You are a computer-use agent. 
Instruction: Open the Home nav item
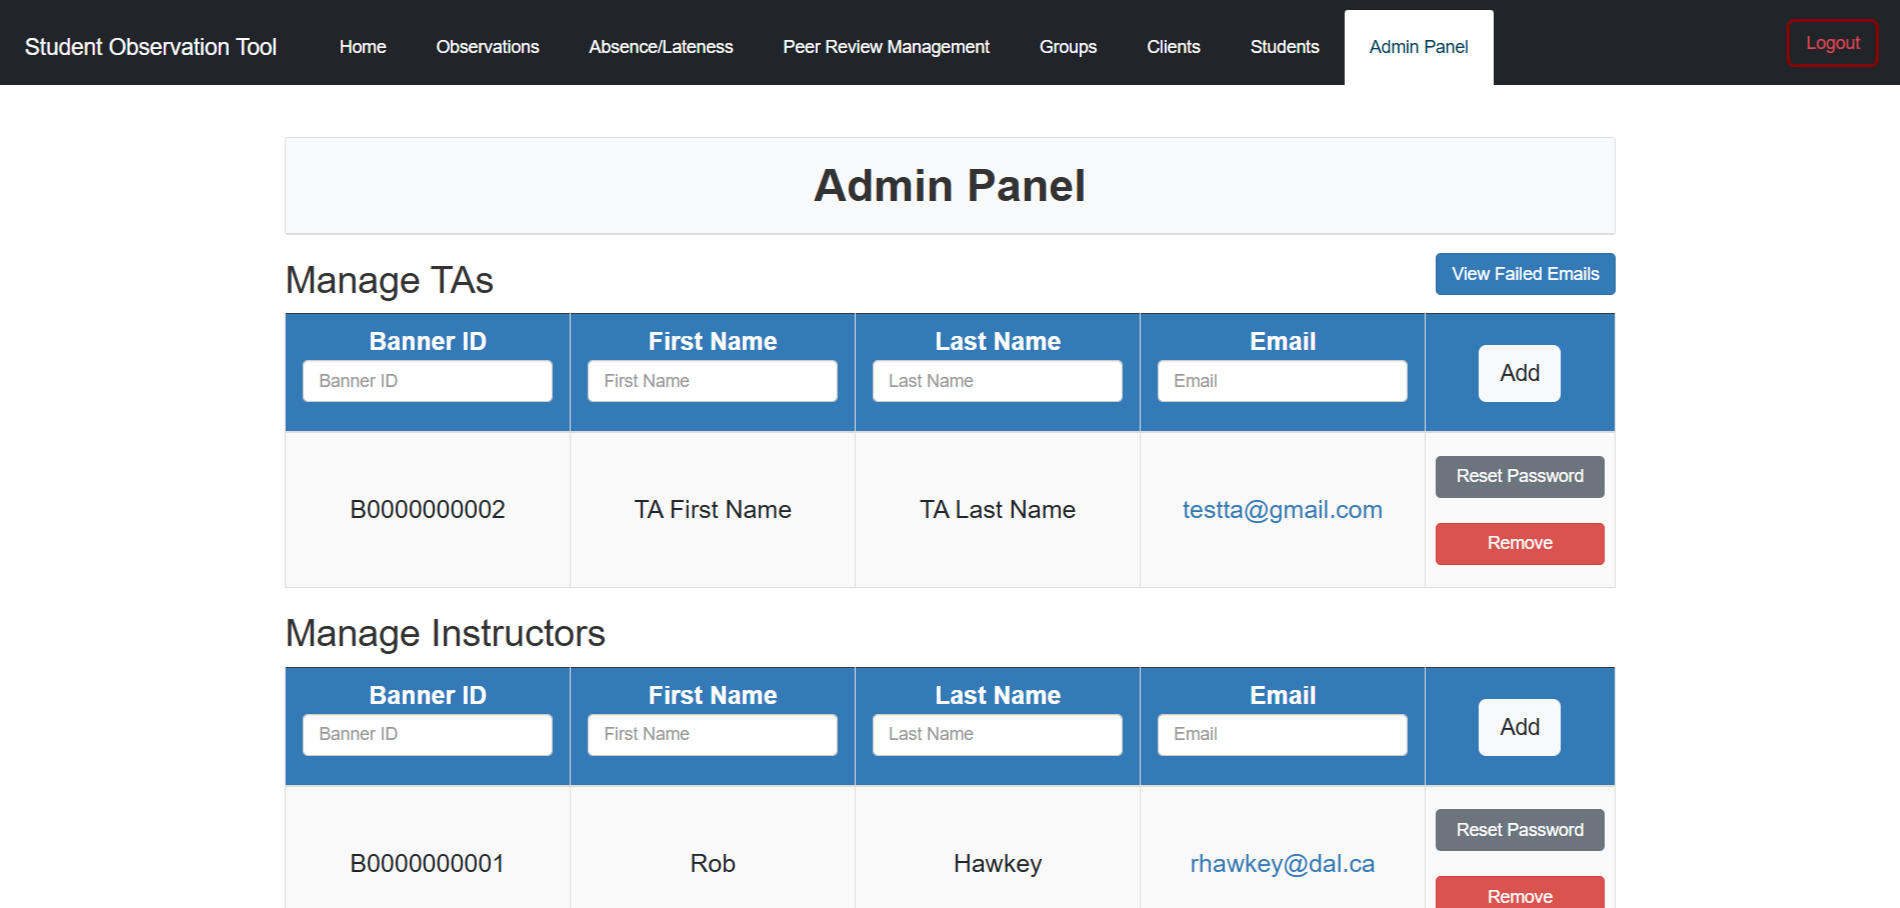[362, 47]
